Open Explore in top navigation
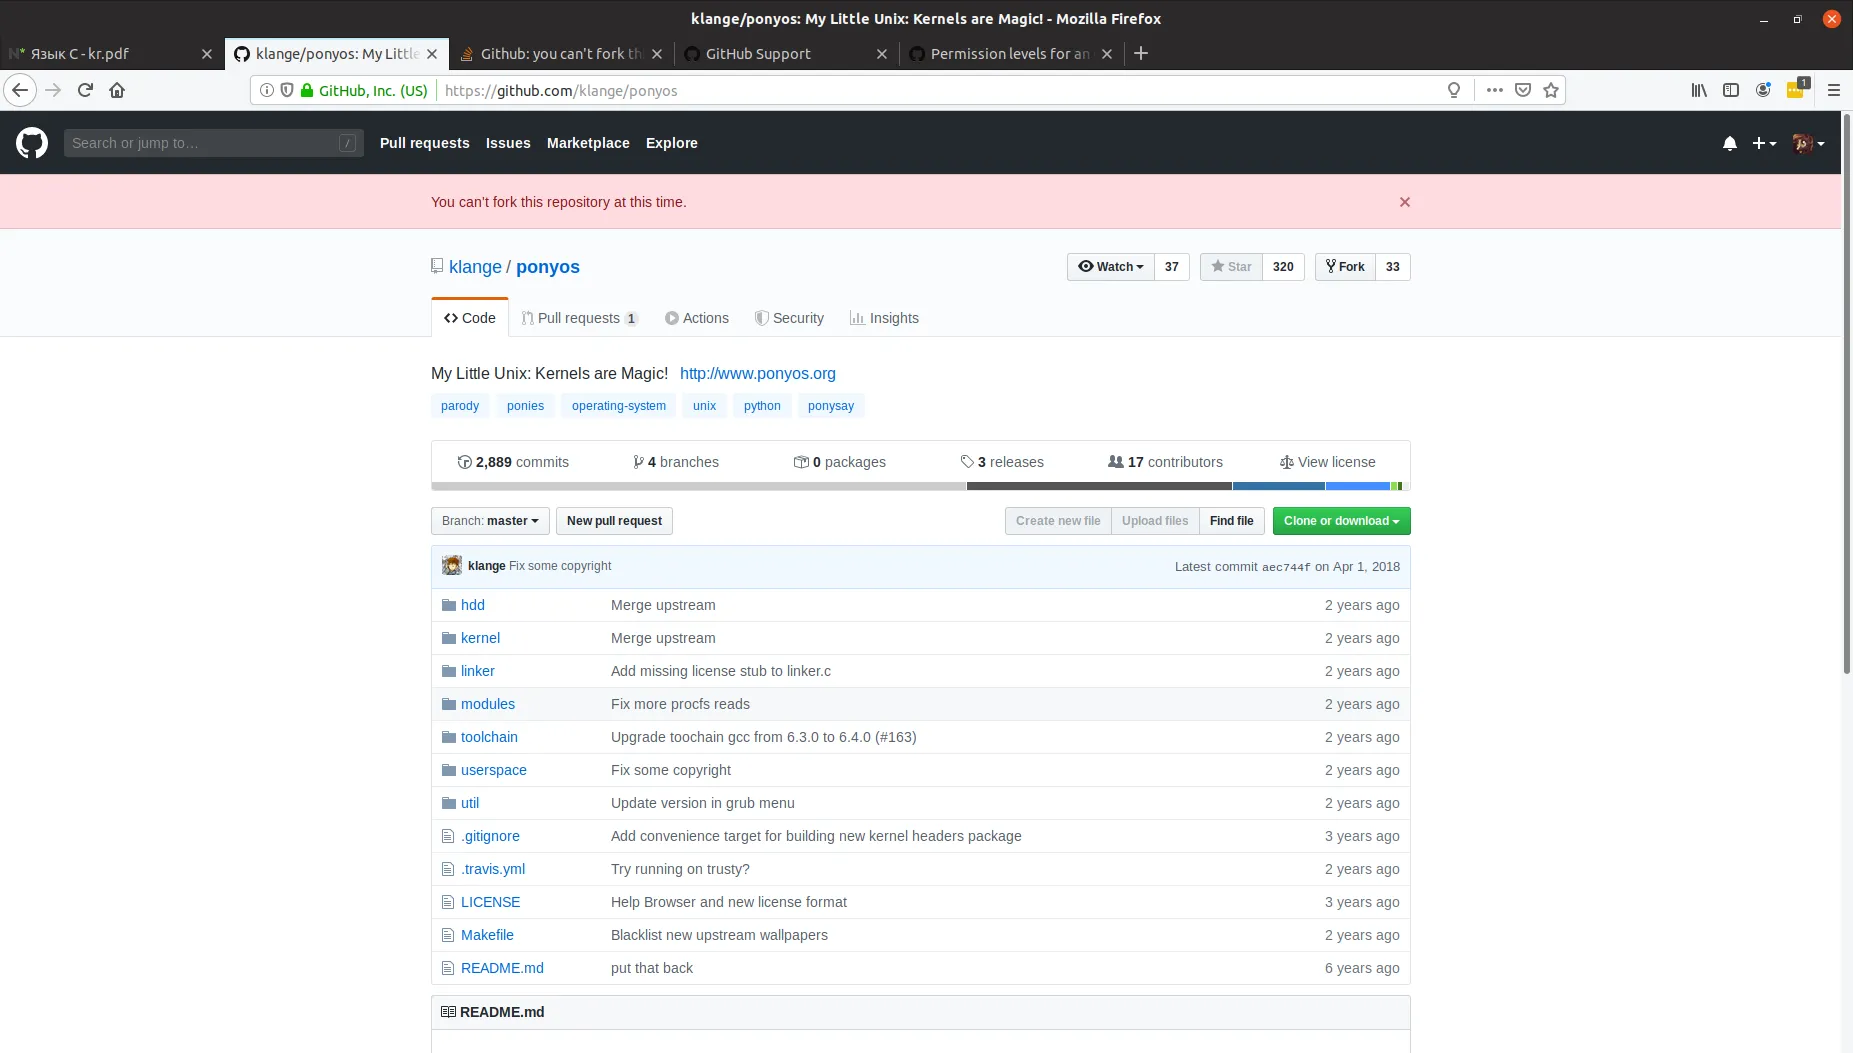1853x1053 pixels. pyautogui.click(x=672, y=143)
